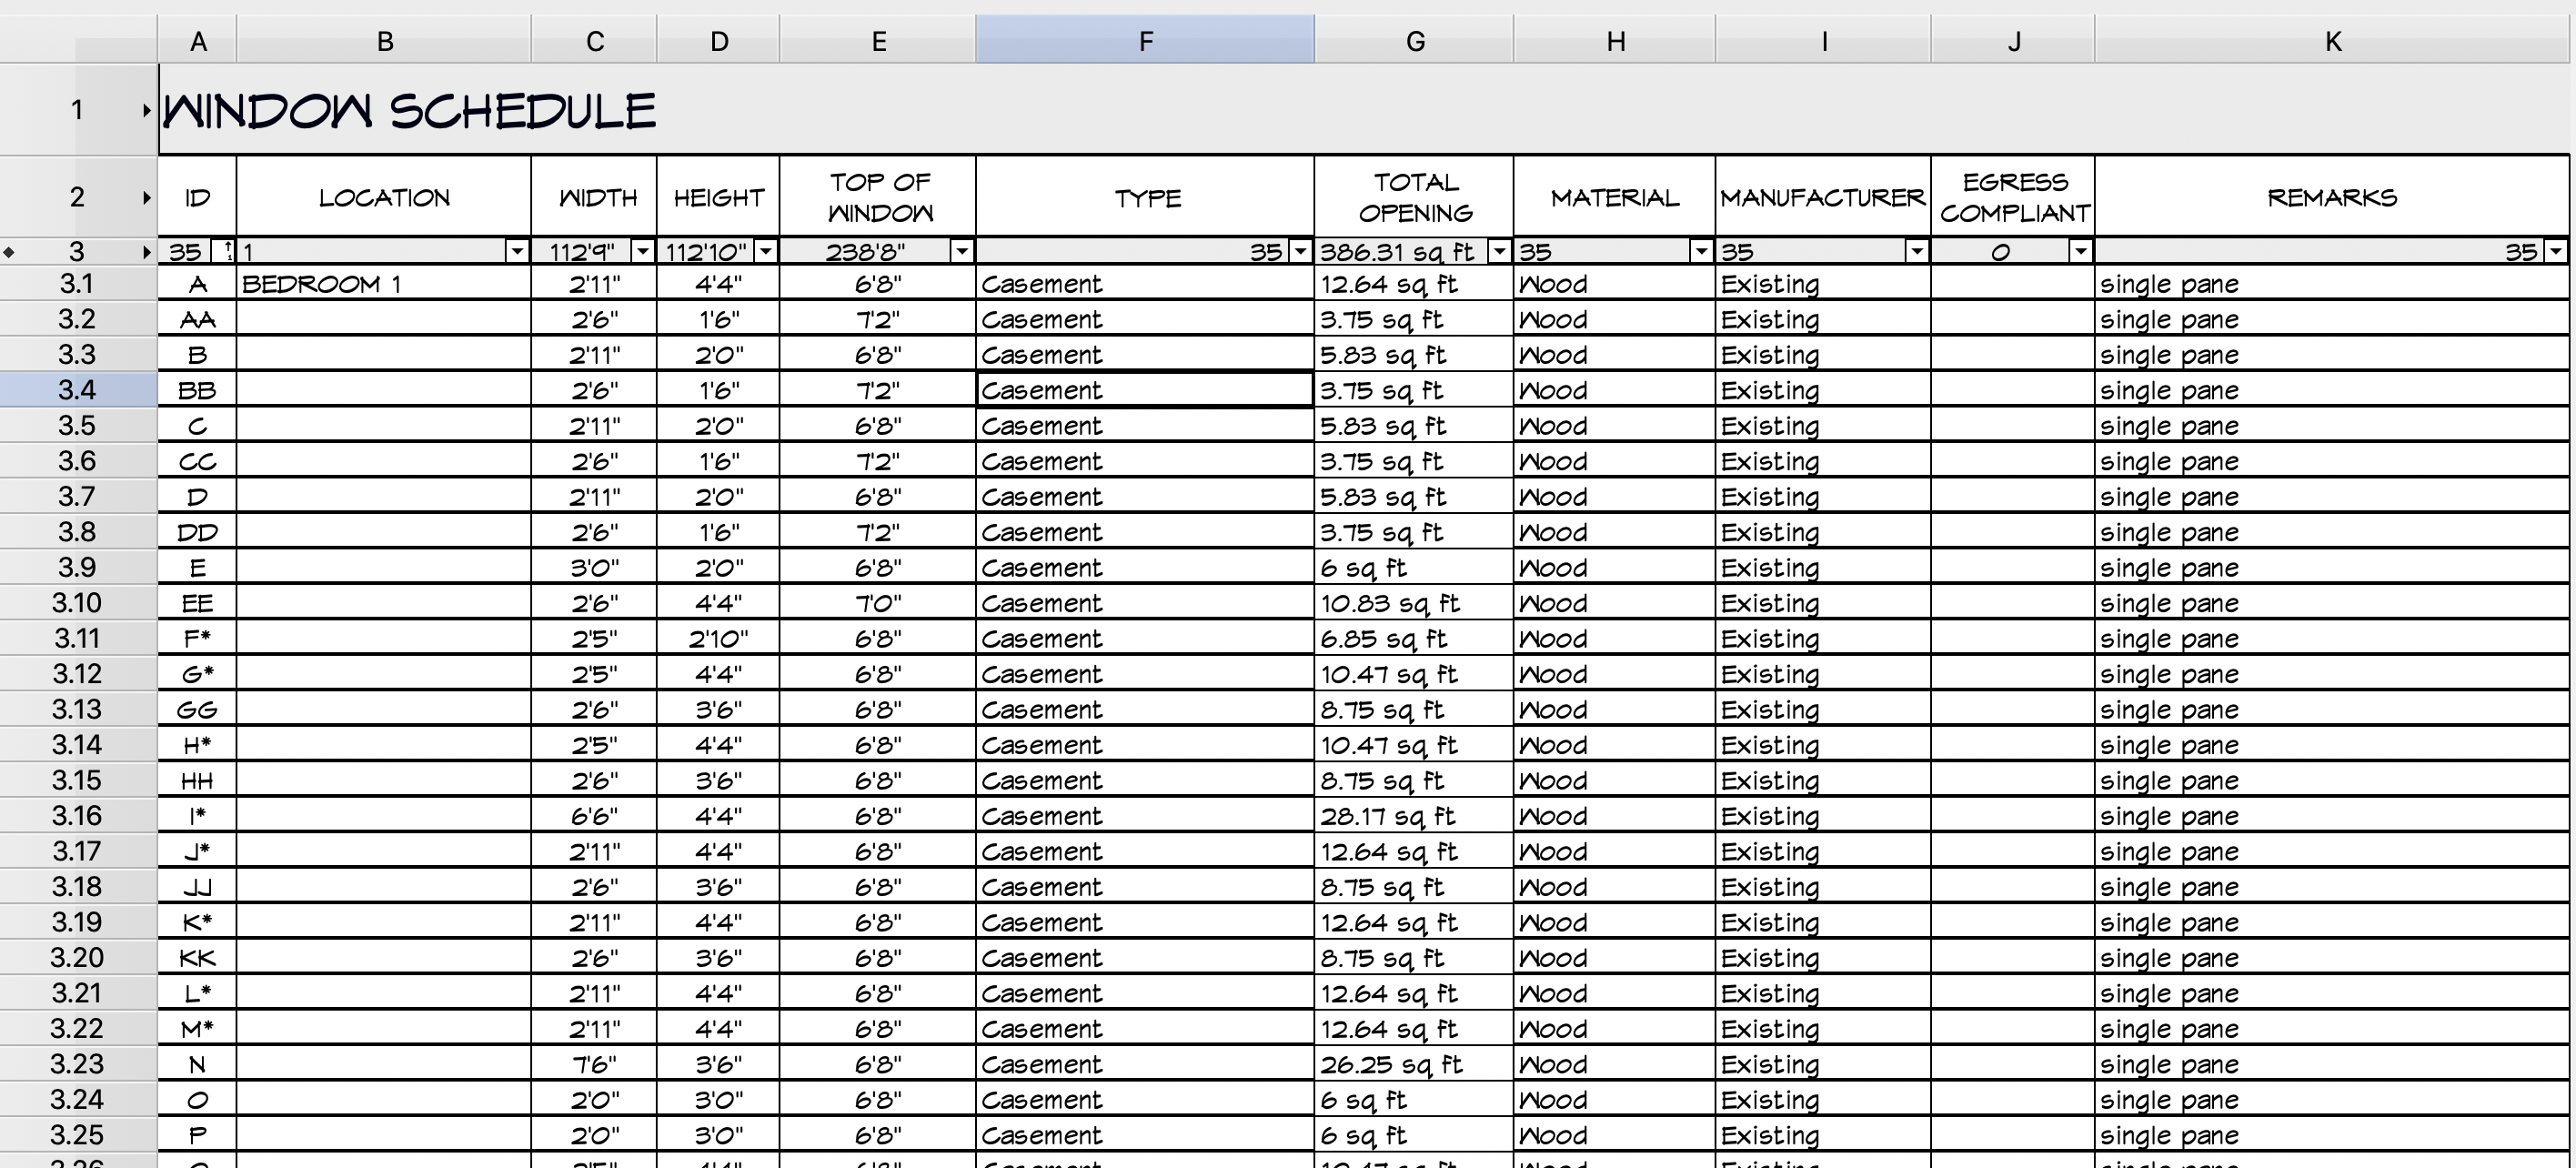The image size is (2576, 1168).
Task: Open the Width dropdown showing 112'9"
Action: 643,252
